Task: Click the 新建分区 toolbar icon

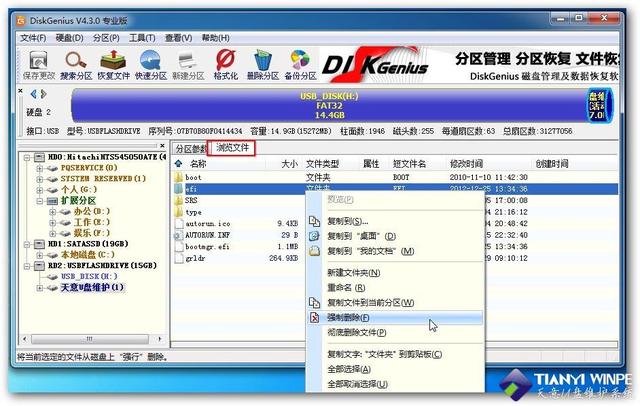Action: tap(188, 61)
